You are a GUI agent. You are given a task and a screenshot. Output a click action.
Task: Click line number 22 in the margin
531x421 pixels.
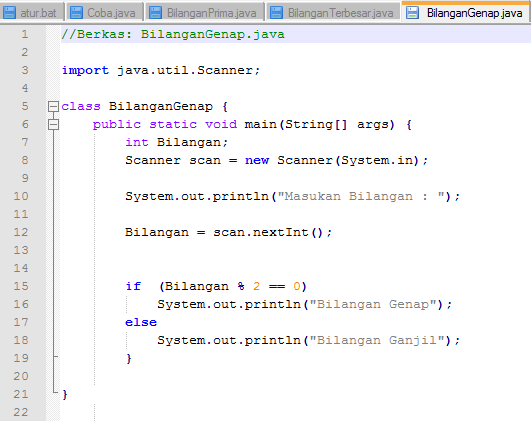click(21, 412)
